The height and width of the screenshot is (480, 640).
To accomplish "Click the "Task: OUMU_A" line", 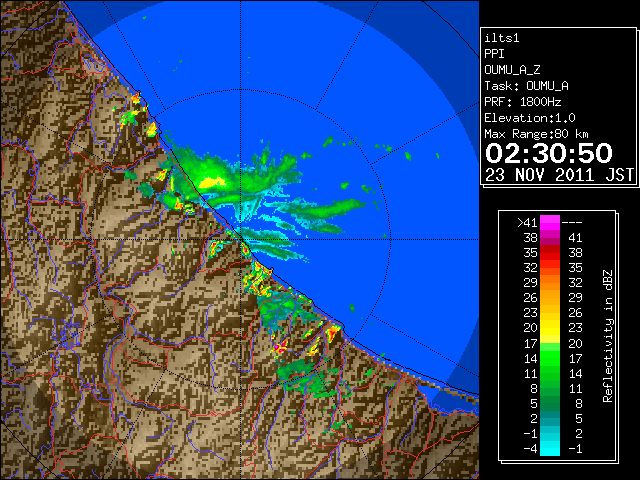I will tap(526, 86).
